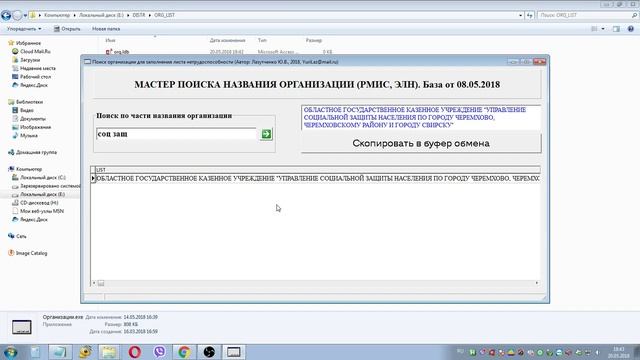Open "CD-дисковод (H:)" in the sidebar
Viewport: 640px width, 360px height.
[39, 202]
